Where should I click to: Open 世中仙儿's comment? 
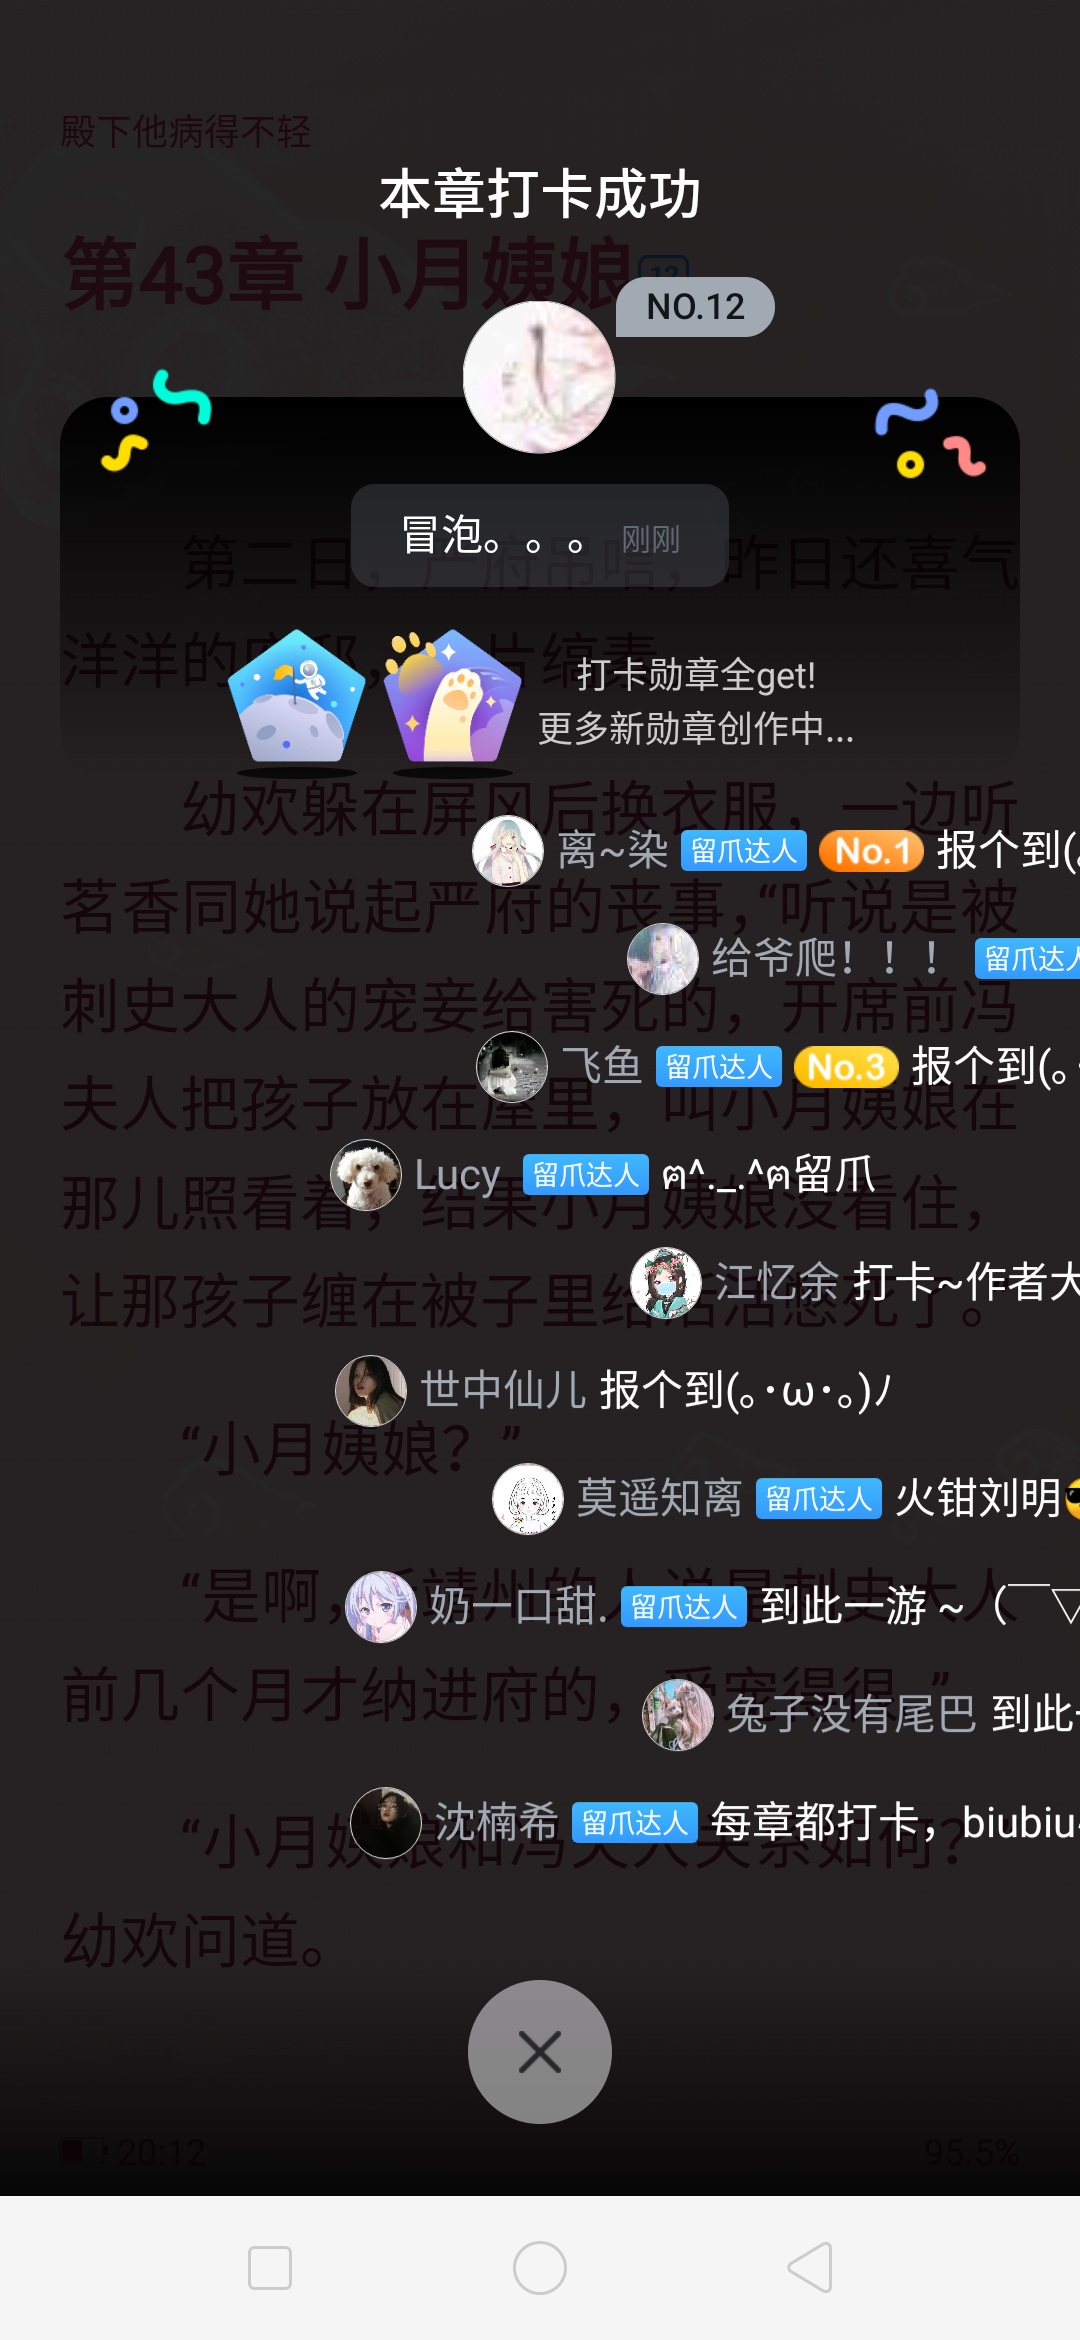coord(614,1391)
